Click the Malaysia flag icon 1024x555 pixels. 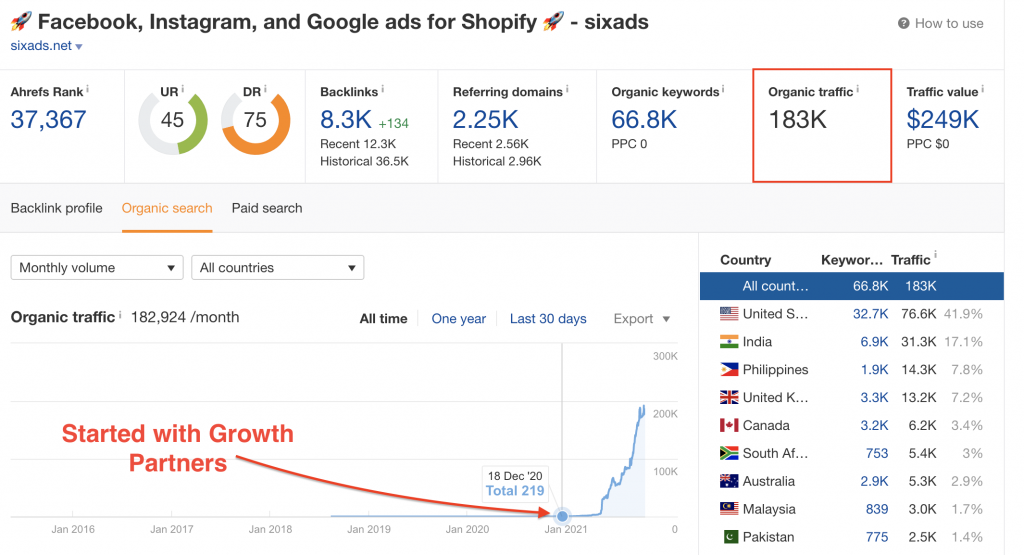pyautogui.click(x=729, y=509)
